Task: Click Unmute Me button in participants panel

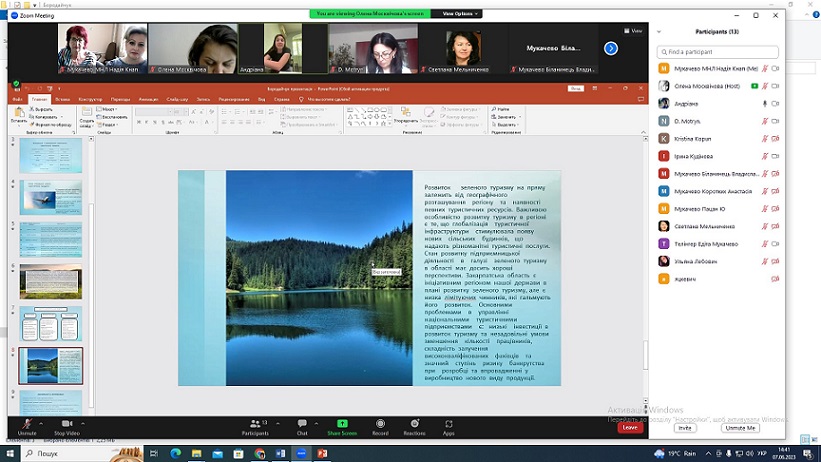Action: 740,428
